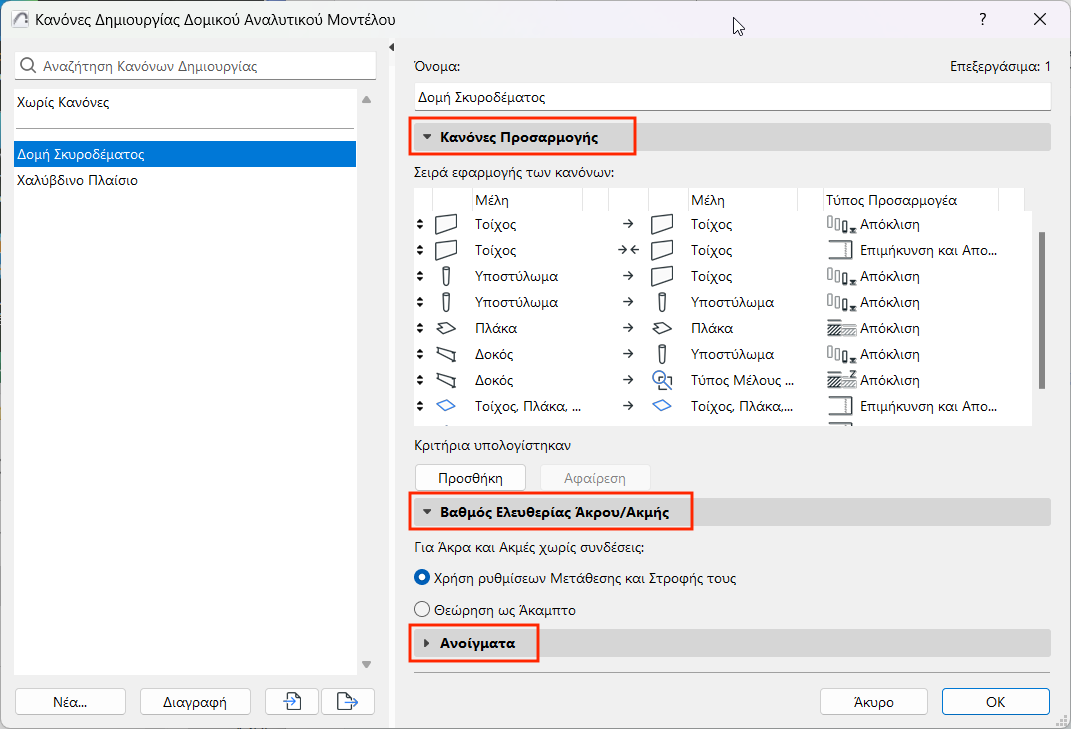This screenshot has height=729, width=1071.
Task: Click the export rules icon button
Action: point(347,702)
